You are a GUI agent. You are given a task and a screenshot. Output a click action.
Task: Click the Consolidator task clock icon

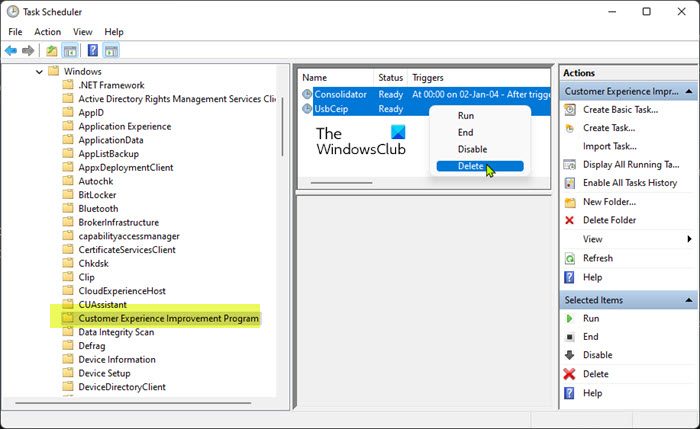(307, 94)
